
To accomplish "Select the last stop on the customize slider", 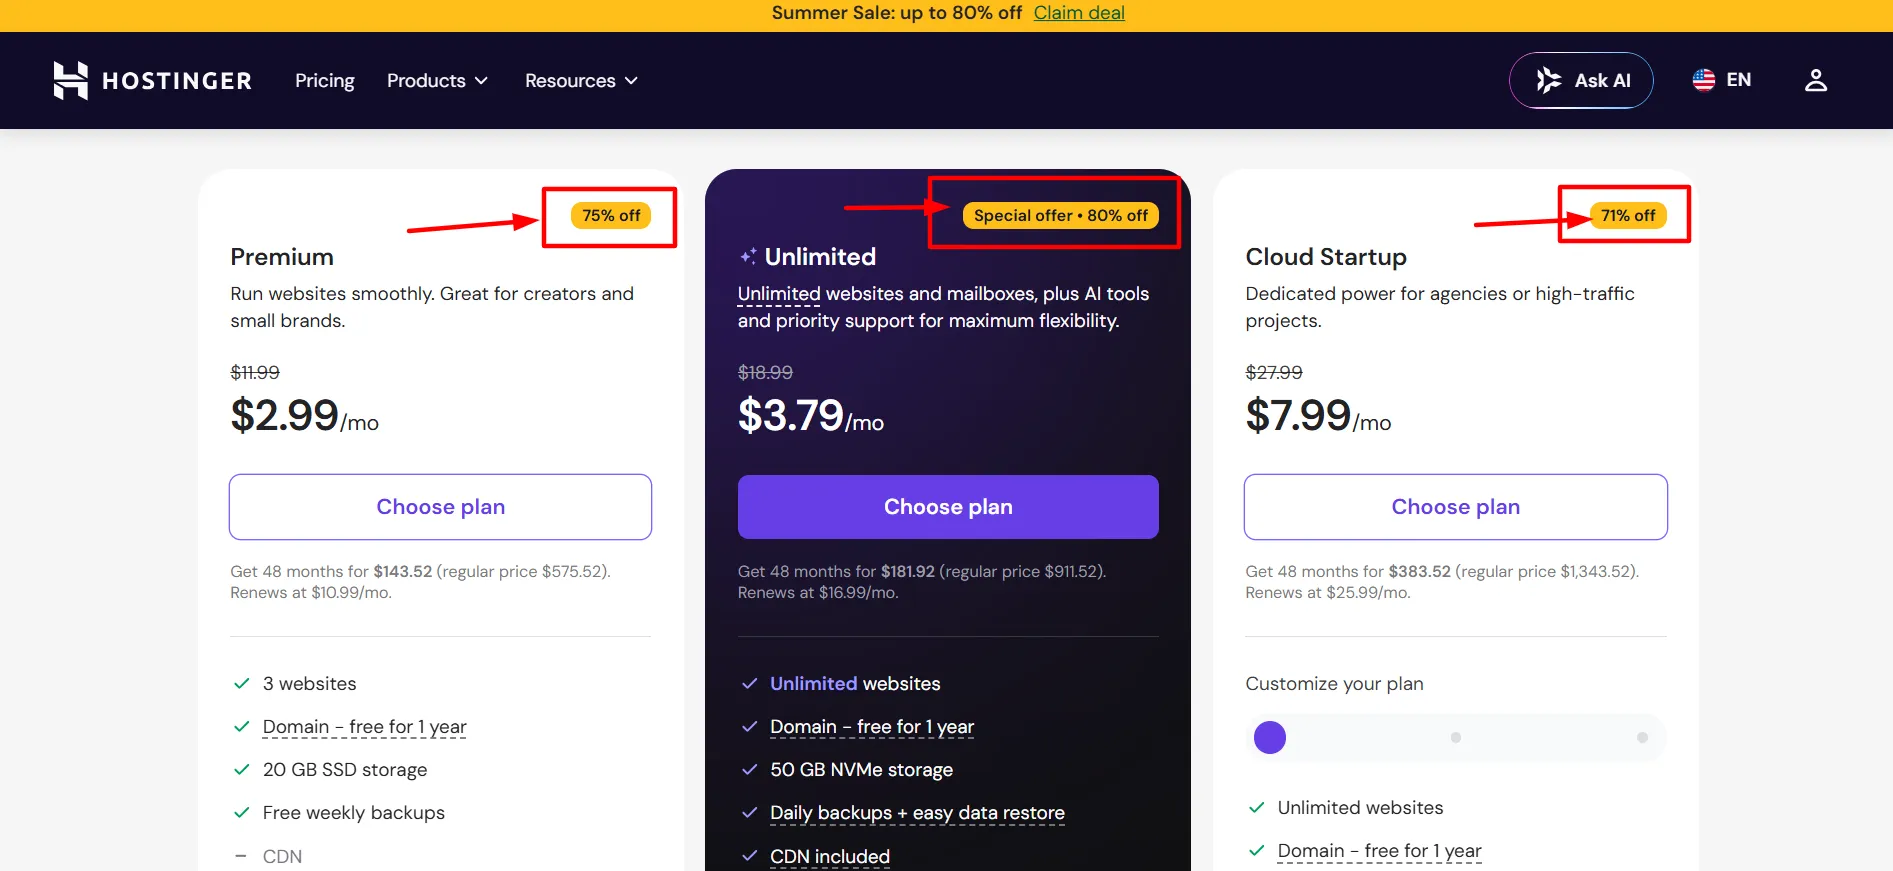I will 1642,738.
